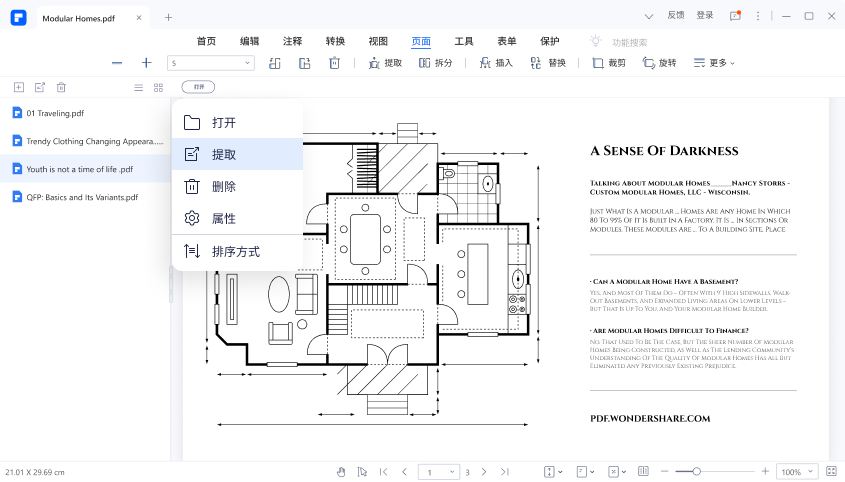
Task: Click the rotate (旋转) tool
Action: pos(659,63)
